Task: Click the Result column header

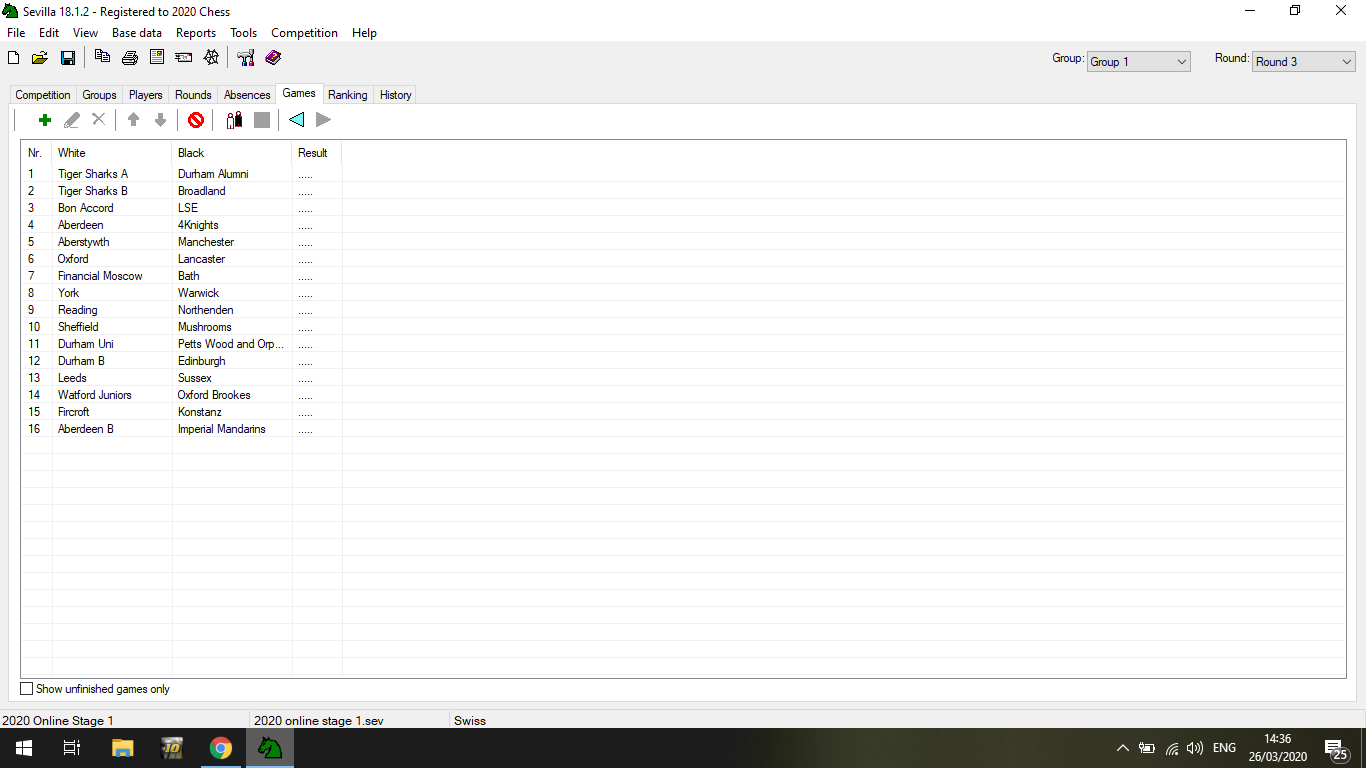Action: point(317,153)
